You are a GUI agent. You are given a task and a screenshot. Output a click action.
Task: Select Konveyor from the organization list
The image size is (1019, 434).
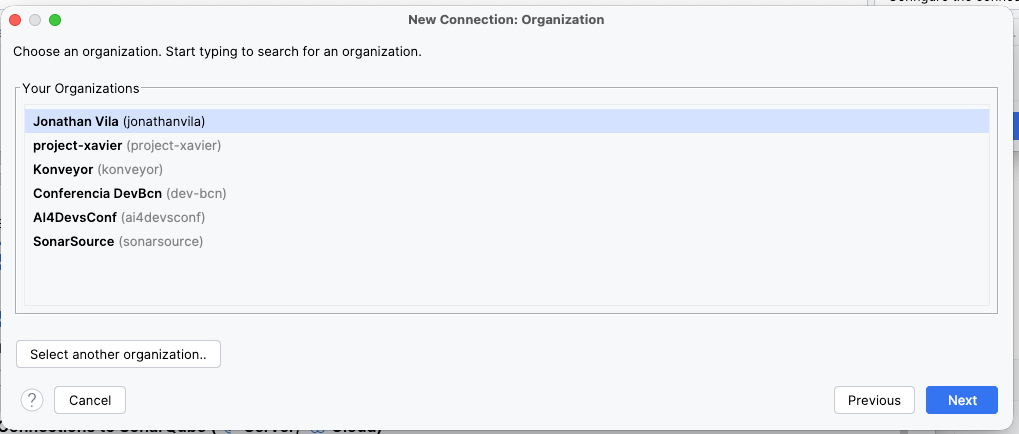(x=63, y=169)
